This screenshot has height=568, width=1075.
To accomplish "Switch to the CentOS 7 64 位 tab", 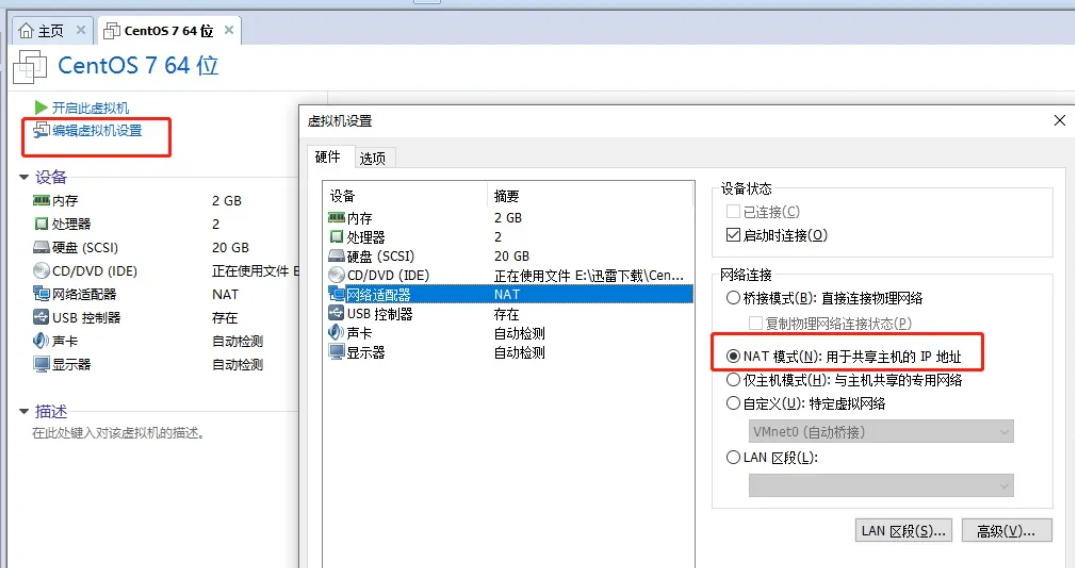I will tap(169, 31).
